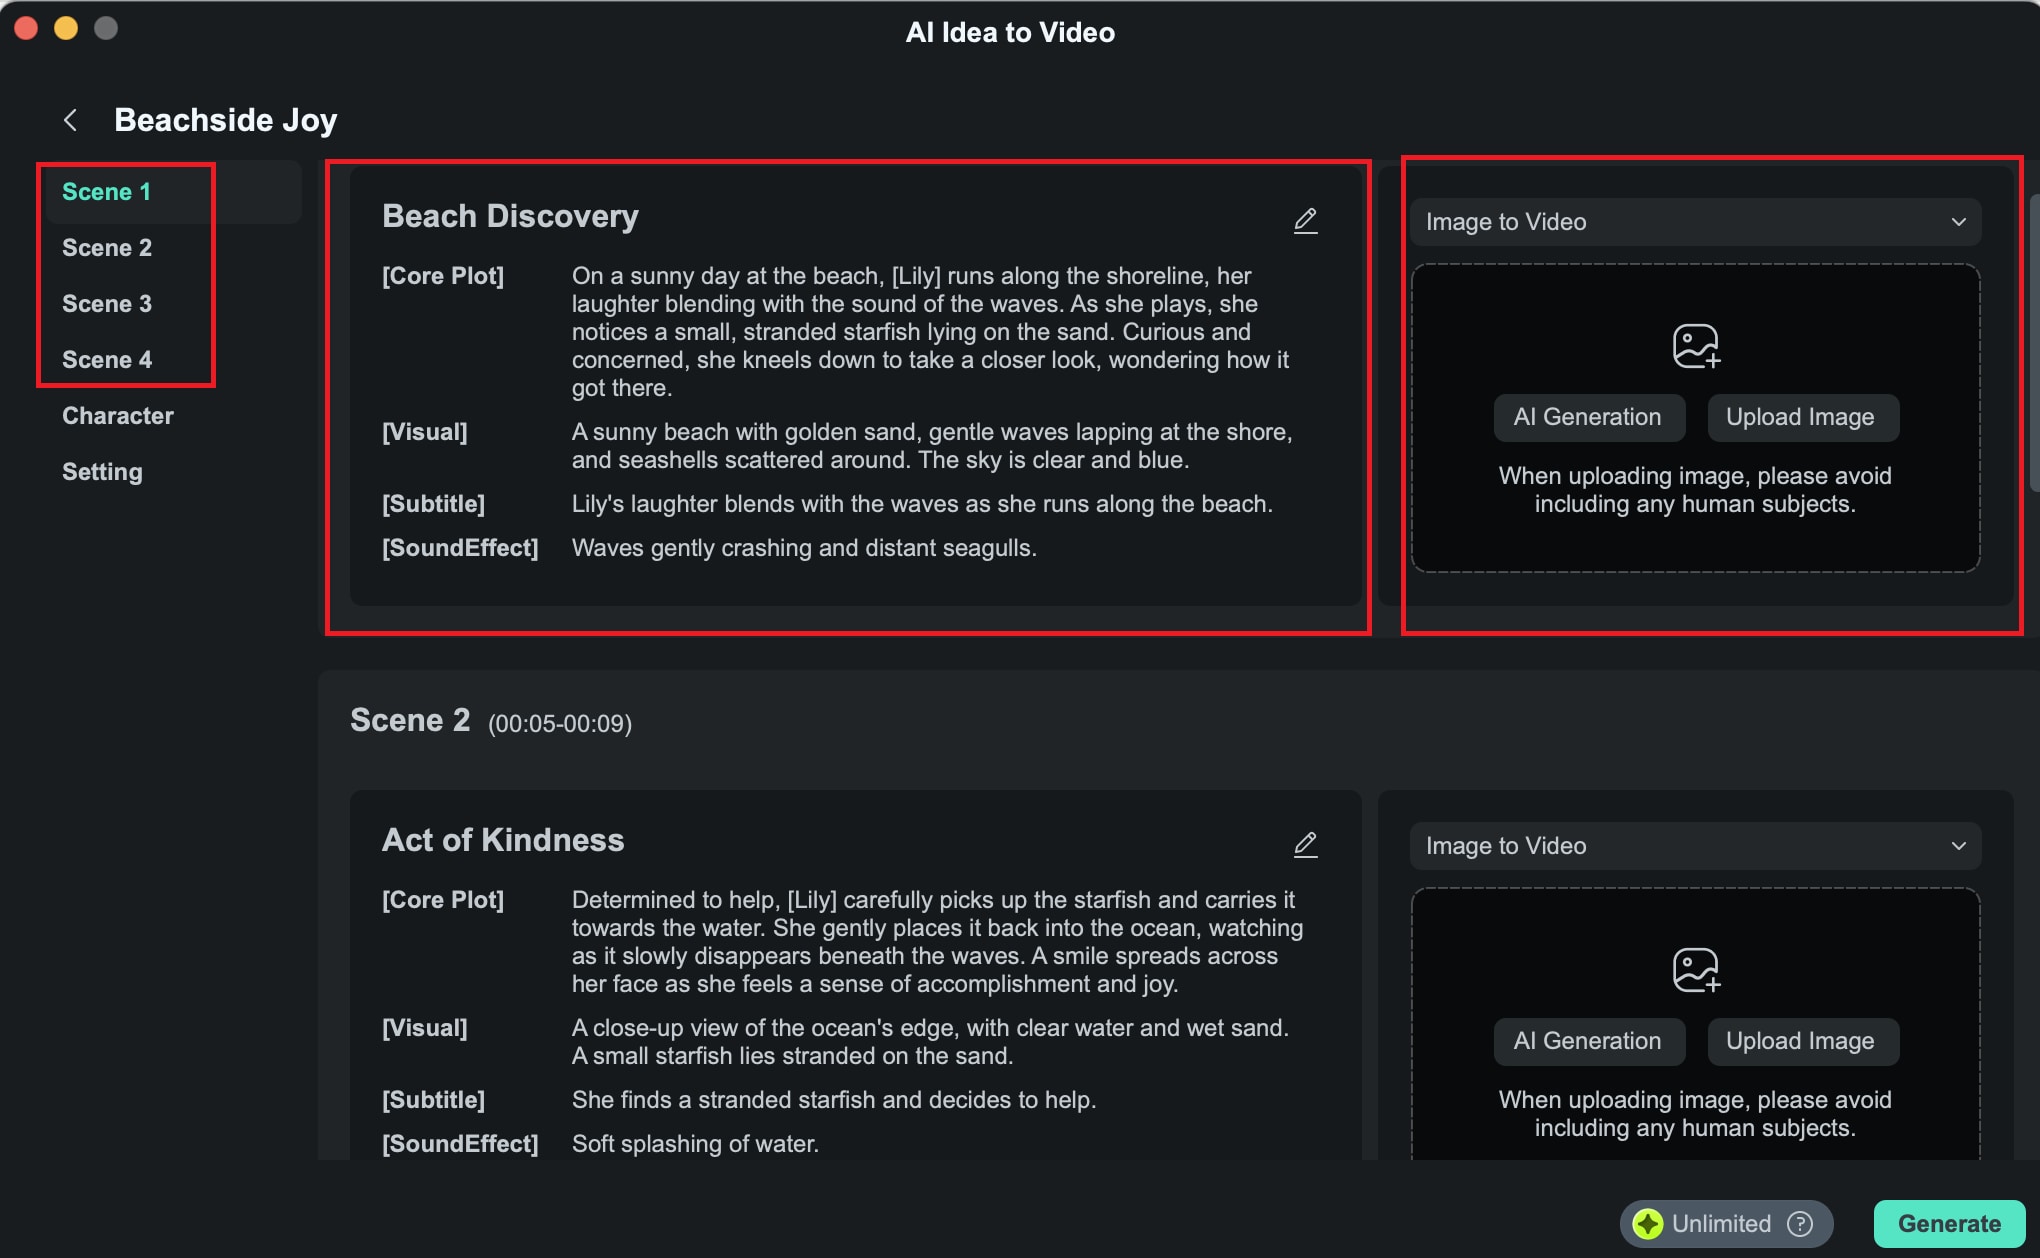Switch to Scene 4 in the sidebar
The image size is (2040, 1258).
click(x=107, y=360)
